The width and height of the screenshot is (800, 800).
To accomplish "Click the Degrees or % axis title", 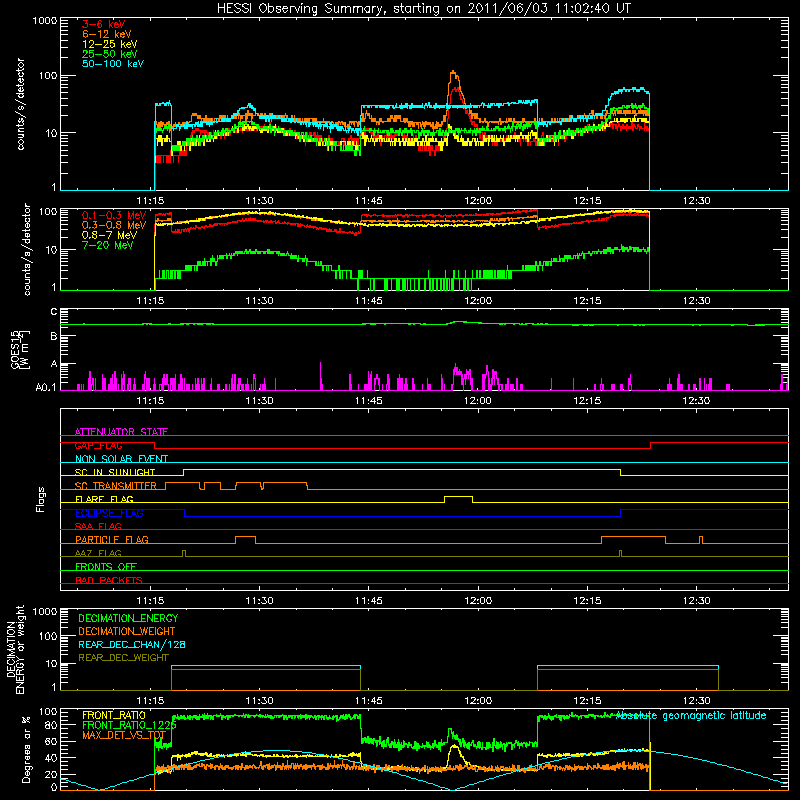I will [26, 749].
